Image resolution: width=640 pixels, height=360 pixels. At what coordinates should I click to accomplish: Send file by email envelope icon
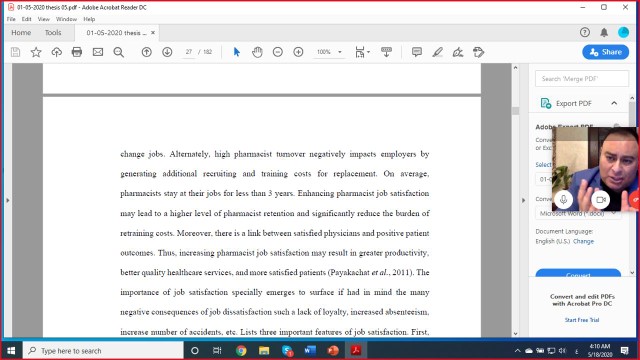coord(98,52)
